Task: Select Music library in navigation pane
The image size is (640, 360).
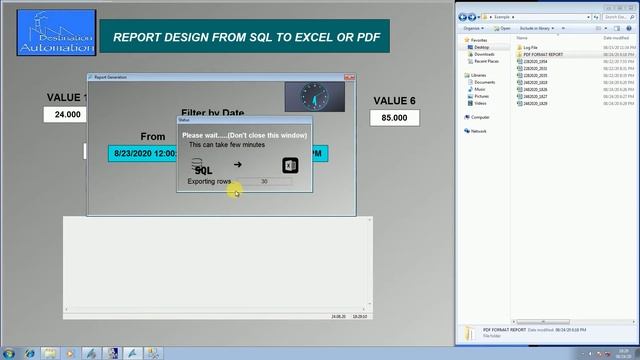Action: coord(480,89)
